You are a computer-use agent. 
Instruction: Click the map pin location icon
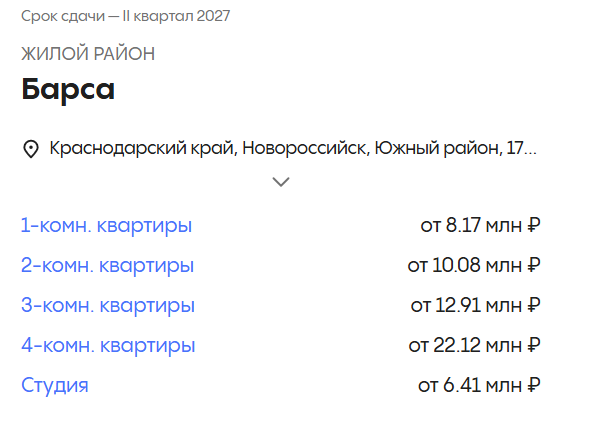tap(31, 149)
